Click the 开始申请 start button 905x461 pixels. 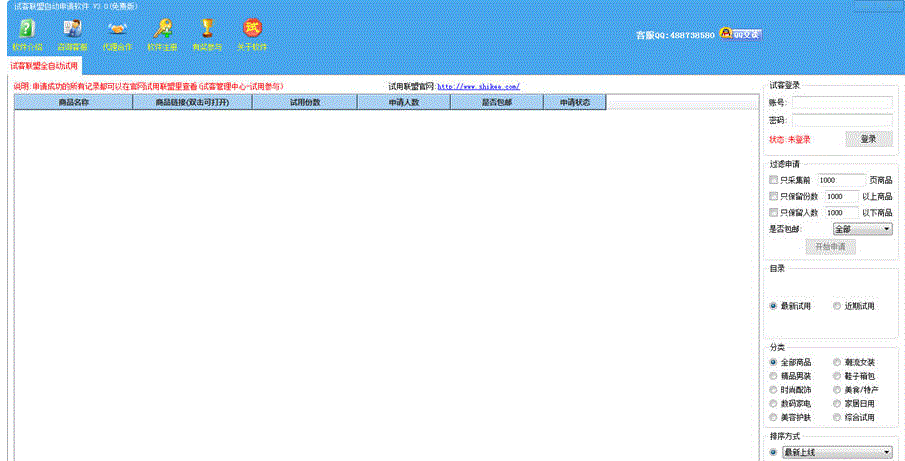tap(831, 246)
